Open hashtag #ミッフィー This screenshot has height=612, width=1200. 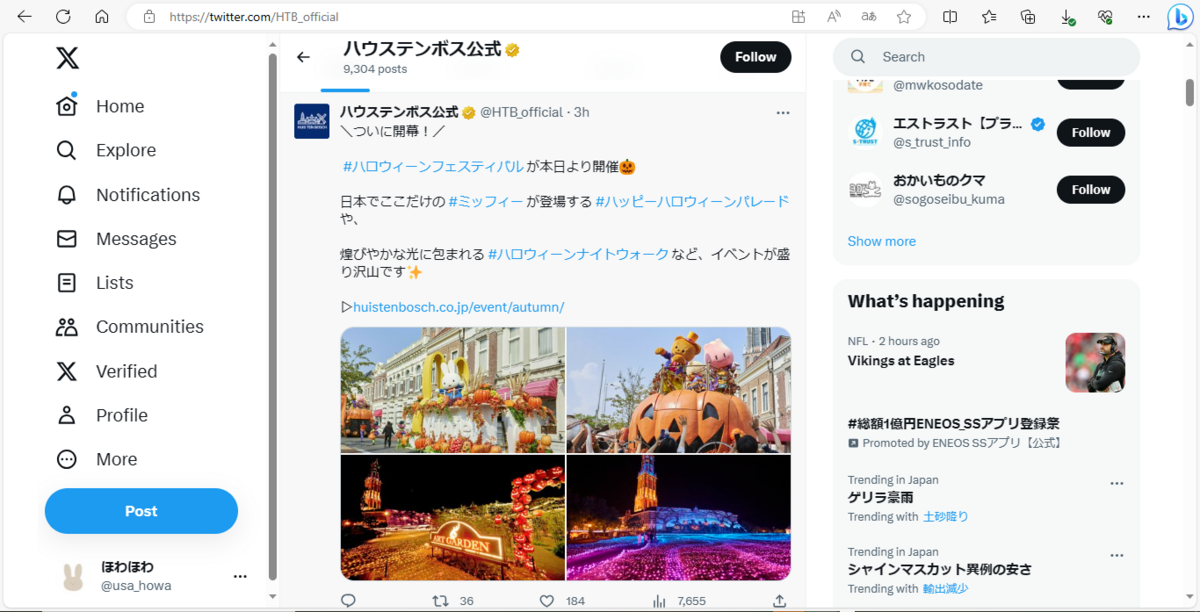point(486,202)
